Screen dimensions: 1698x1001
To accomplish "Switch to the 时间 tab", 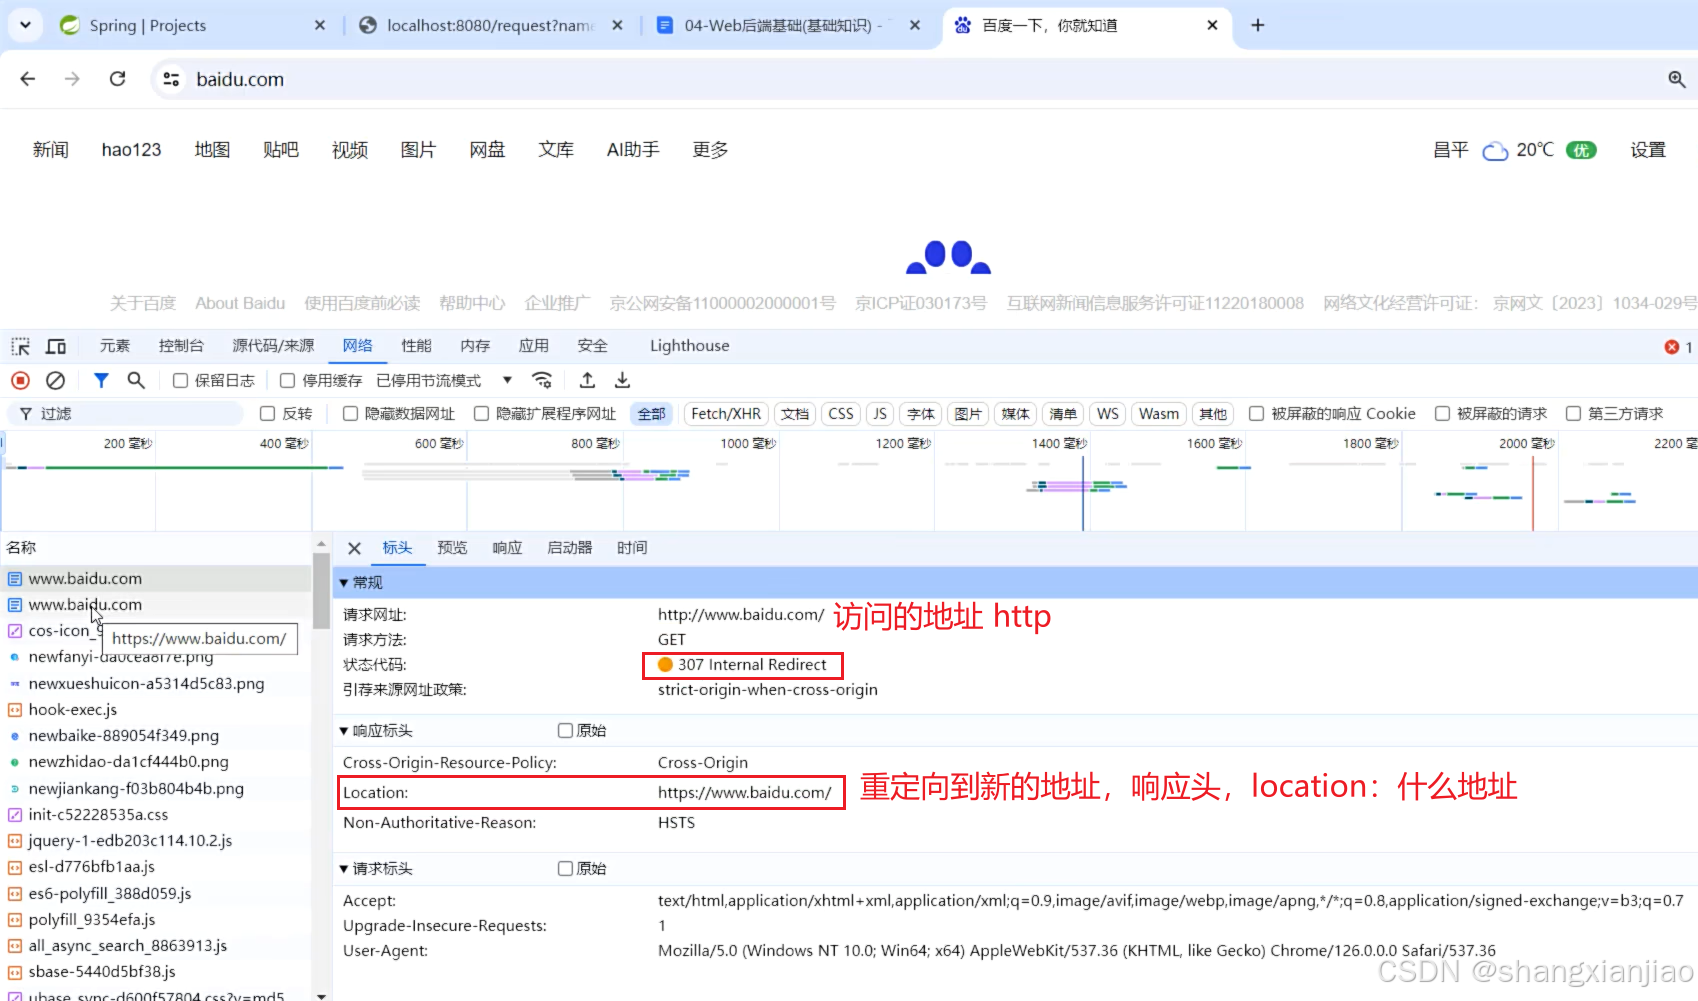I will (x=632, y=548).
